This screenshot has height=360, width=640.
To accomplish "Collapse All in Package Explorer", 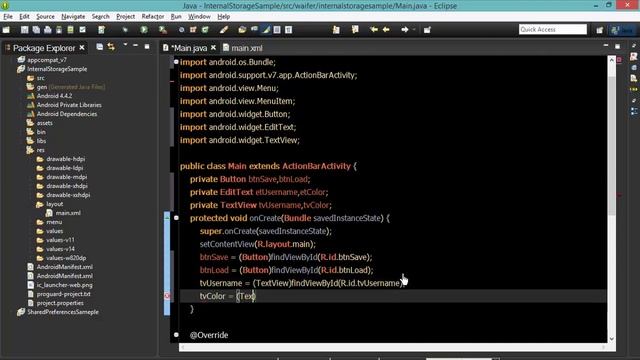I will 100,47.
